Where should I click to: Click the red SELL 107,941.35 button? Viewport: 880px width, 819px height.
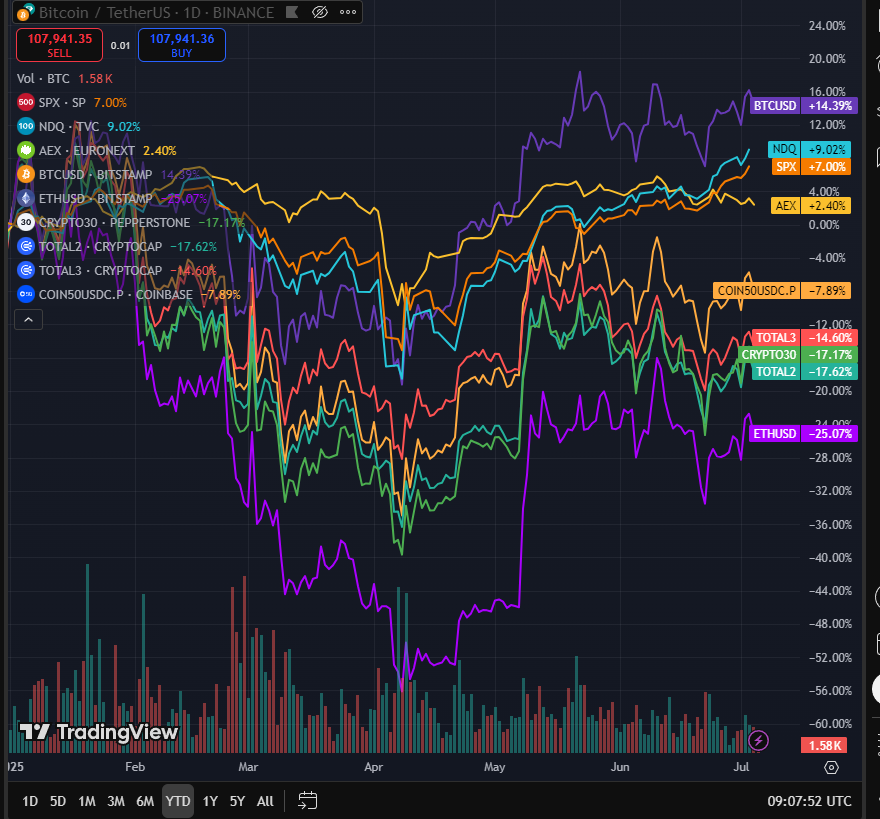59,45
